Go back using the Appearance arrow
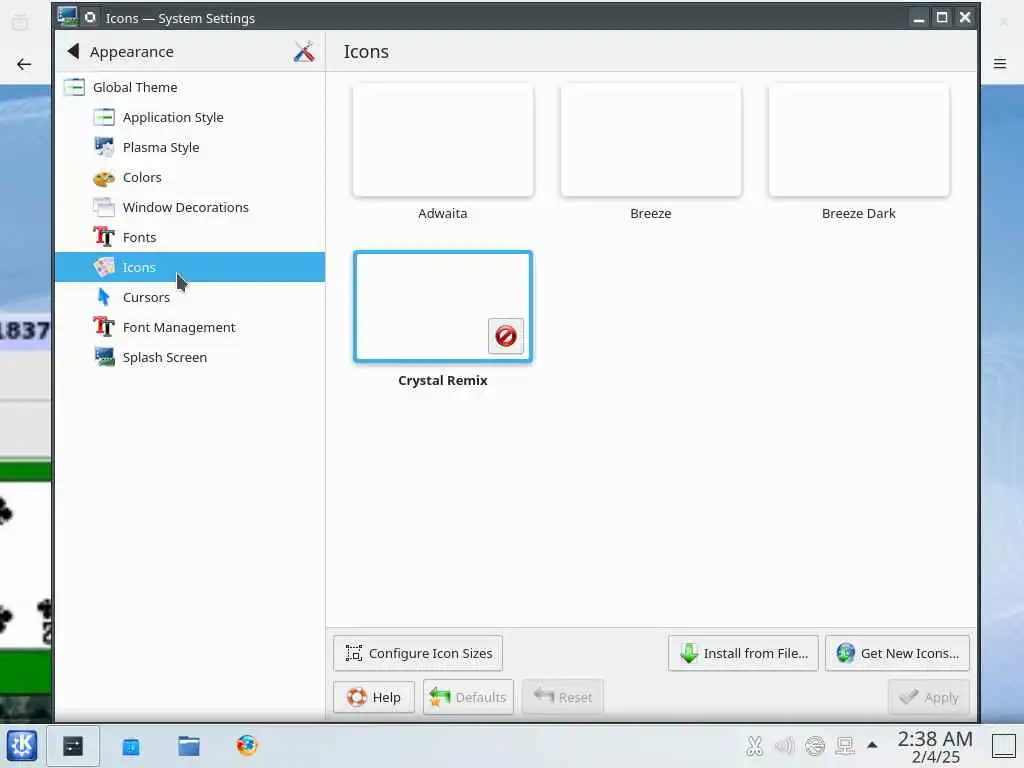Screen dimensions: 1024x768 click(73, 51)
